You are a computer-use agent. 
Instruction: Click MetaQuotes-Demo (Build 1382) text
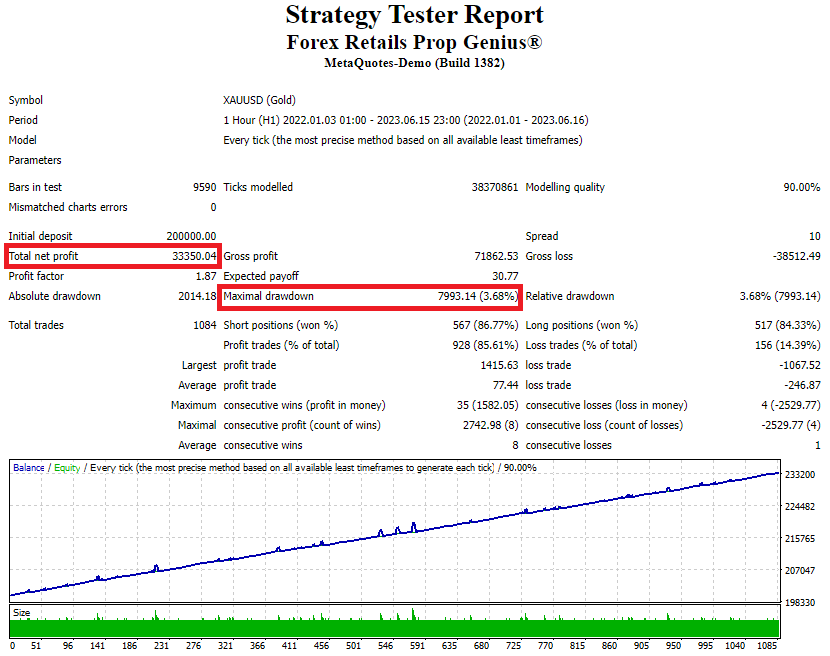(x=414, y=63)
